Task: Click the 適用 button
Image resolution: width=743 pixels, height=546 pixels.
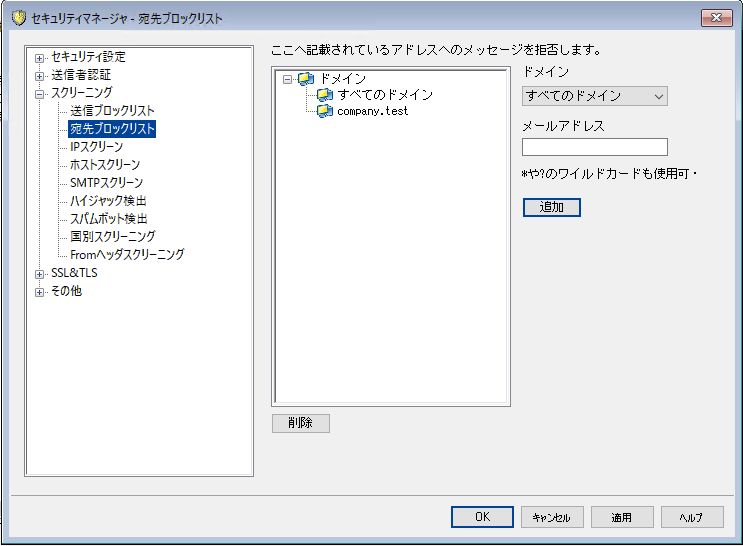Action: coord(621,517)
